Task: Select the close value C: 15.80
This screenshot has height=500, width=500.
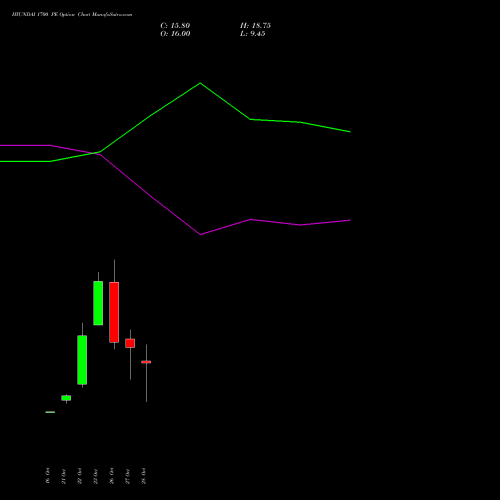Action: coord(175,26)
